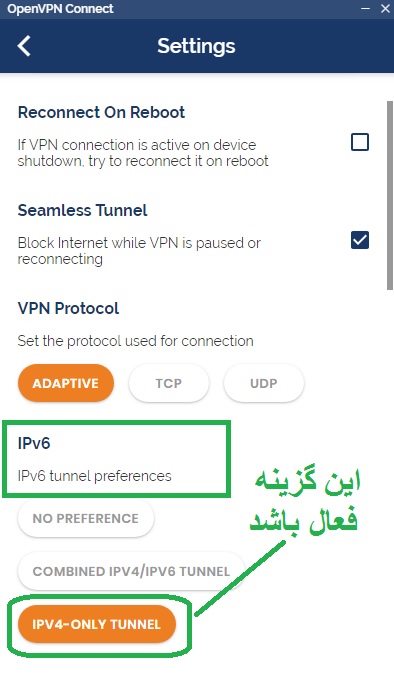Close the OpenVPN Connect window
Image resolution: width=394 pixels, height=678 pixels.
[385, 8]
